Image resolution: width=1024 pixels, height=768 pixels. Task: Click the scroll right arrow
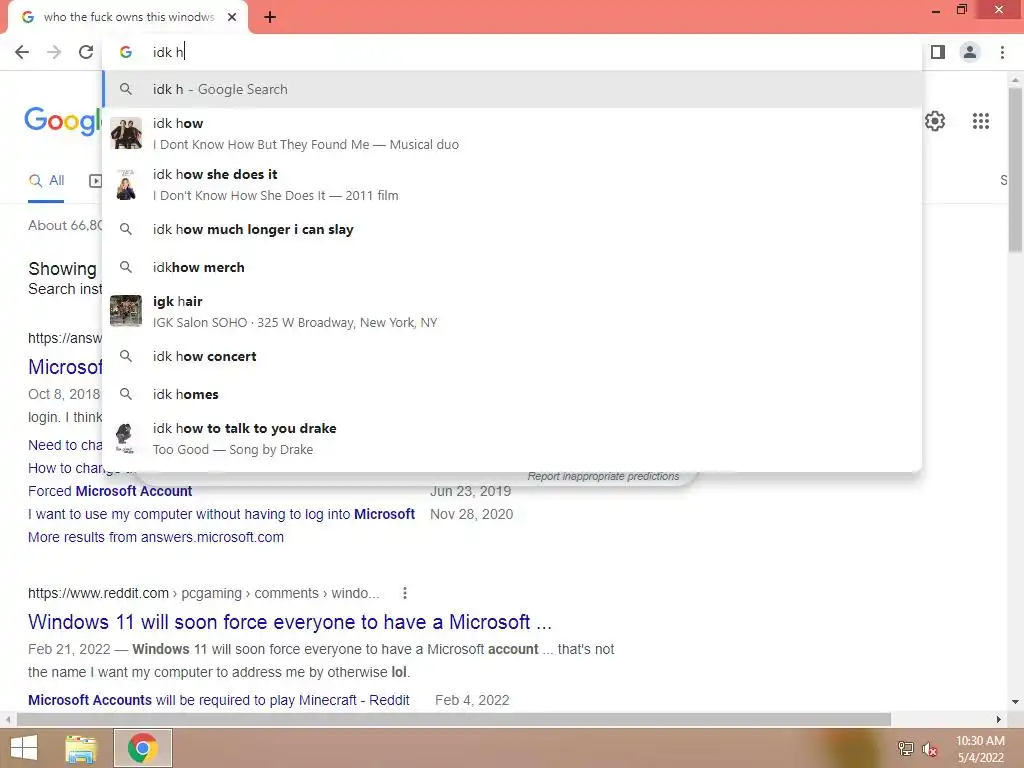[x=999, y=720]
